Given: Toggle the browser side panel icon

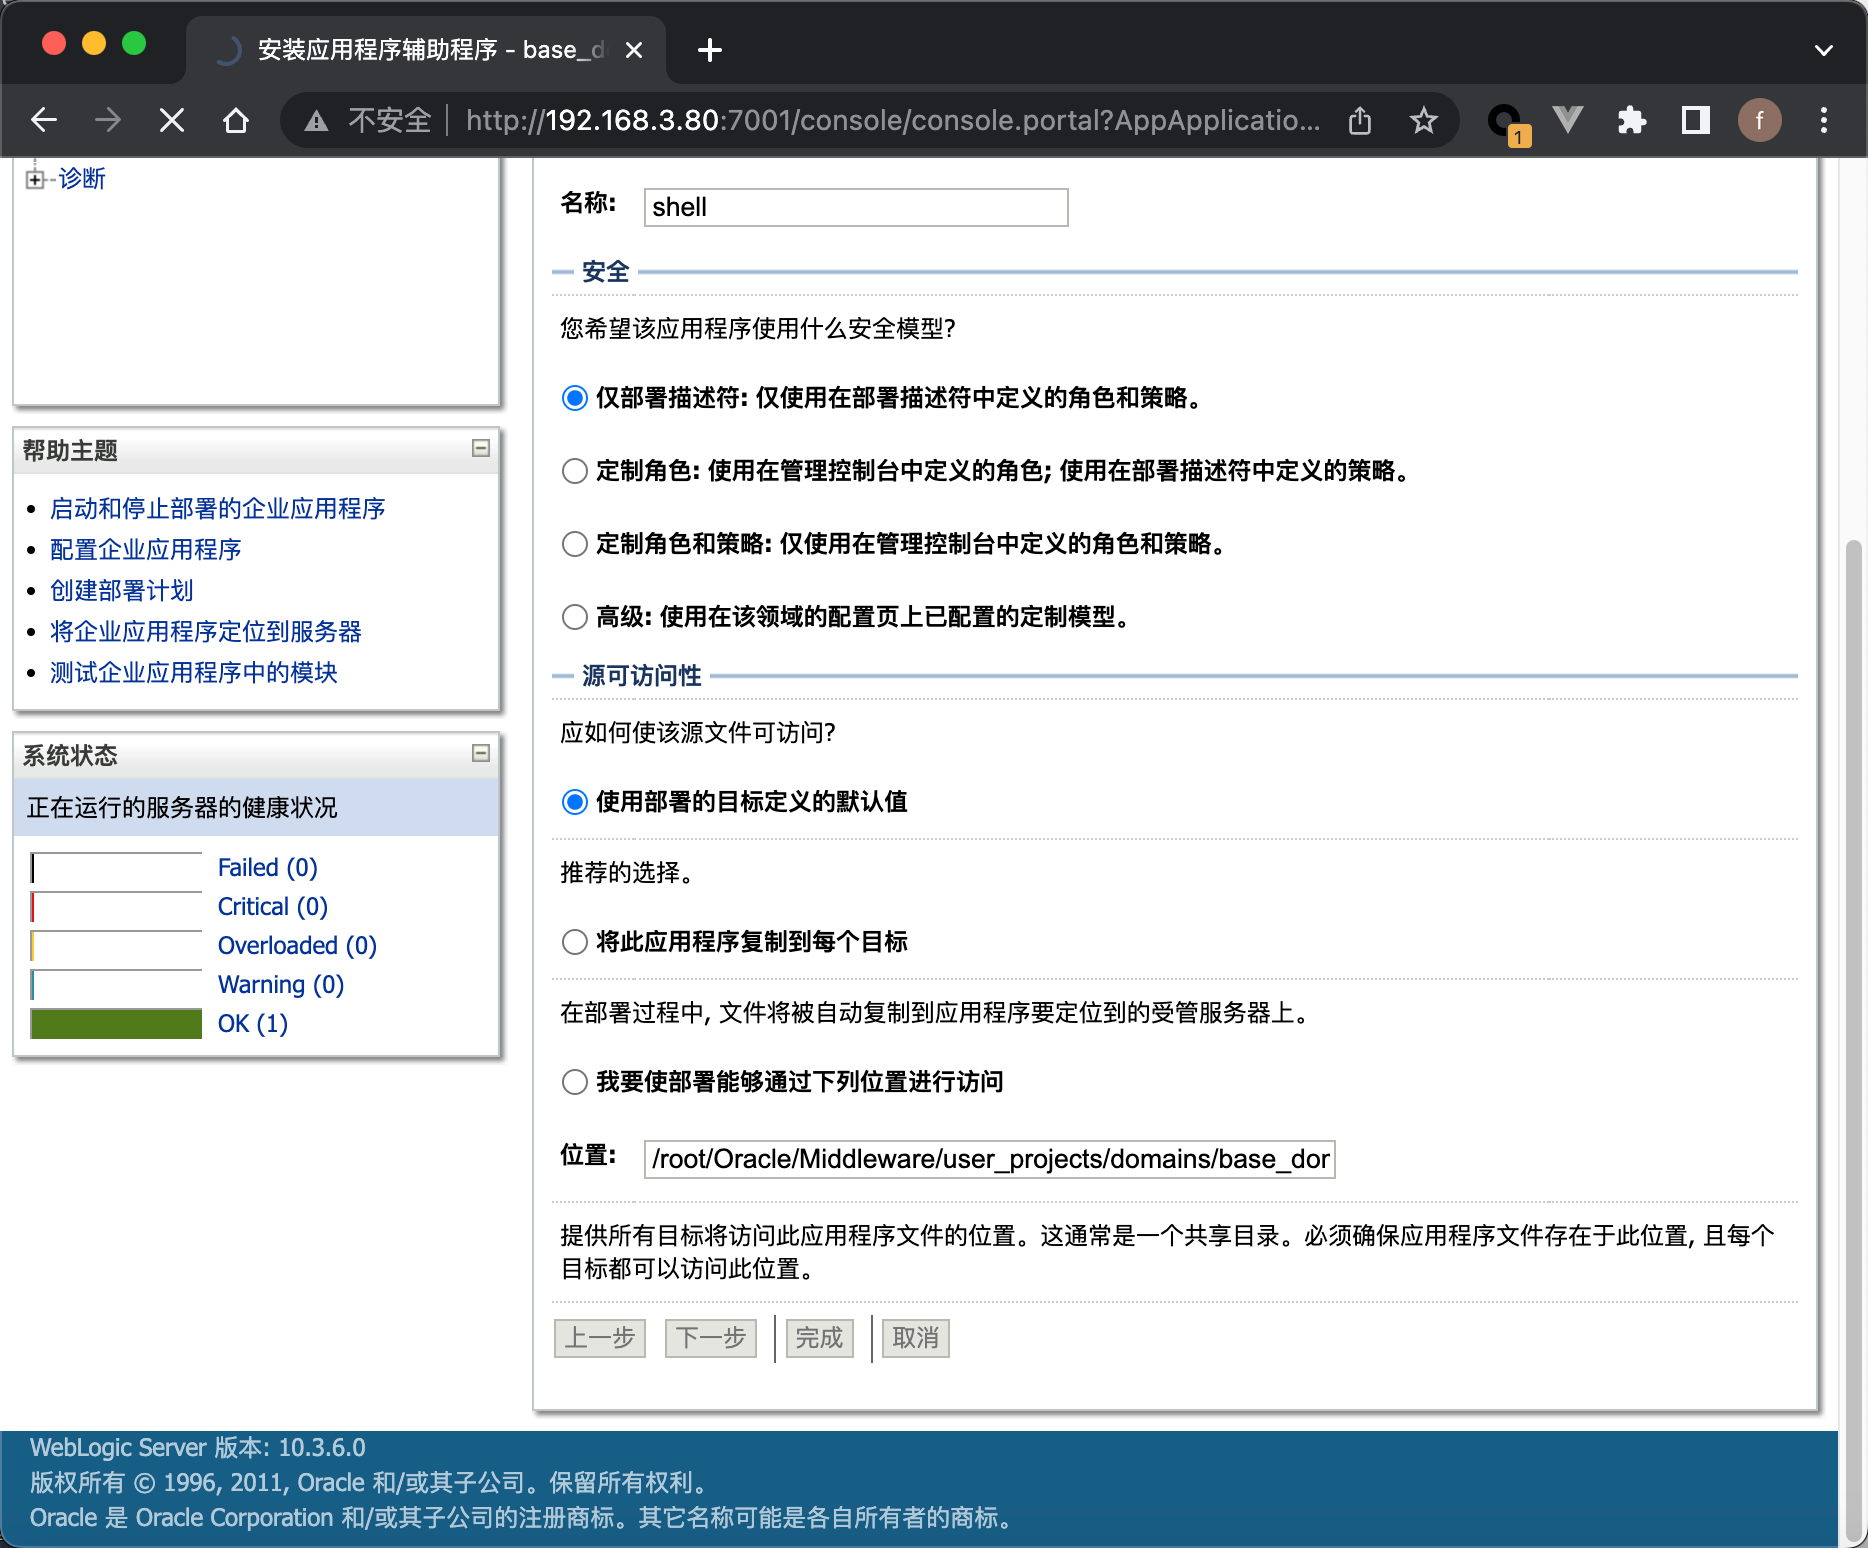Looking at the screenshot, I should 1695,121.
